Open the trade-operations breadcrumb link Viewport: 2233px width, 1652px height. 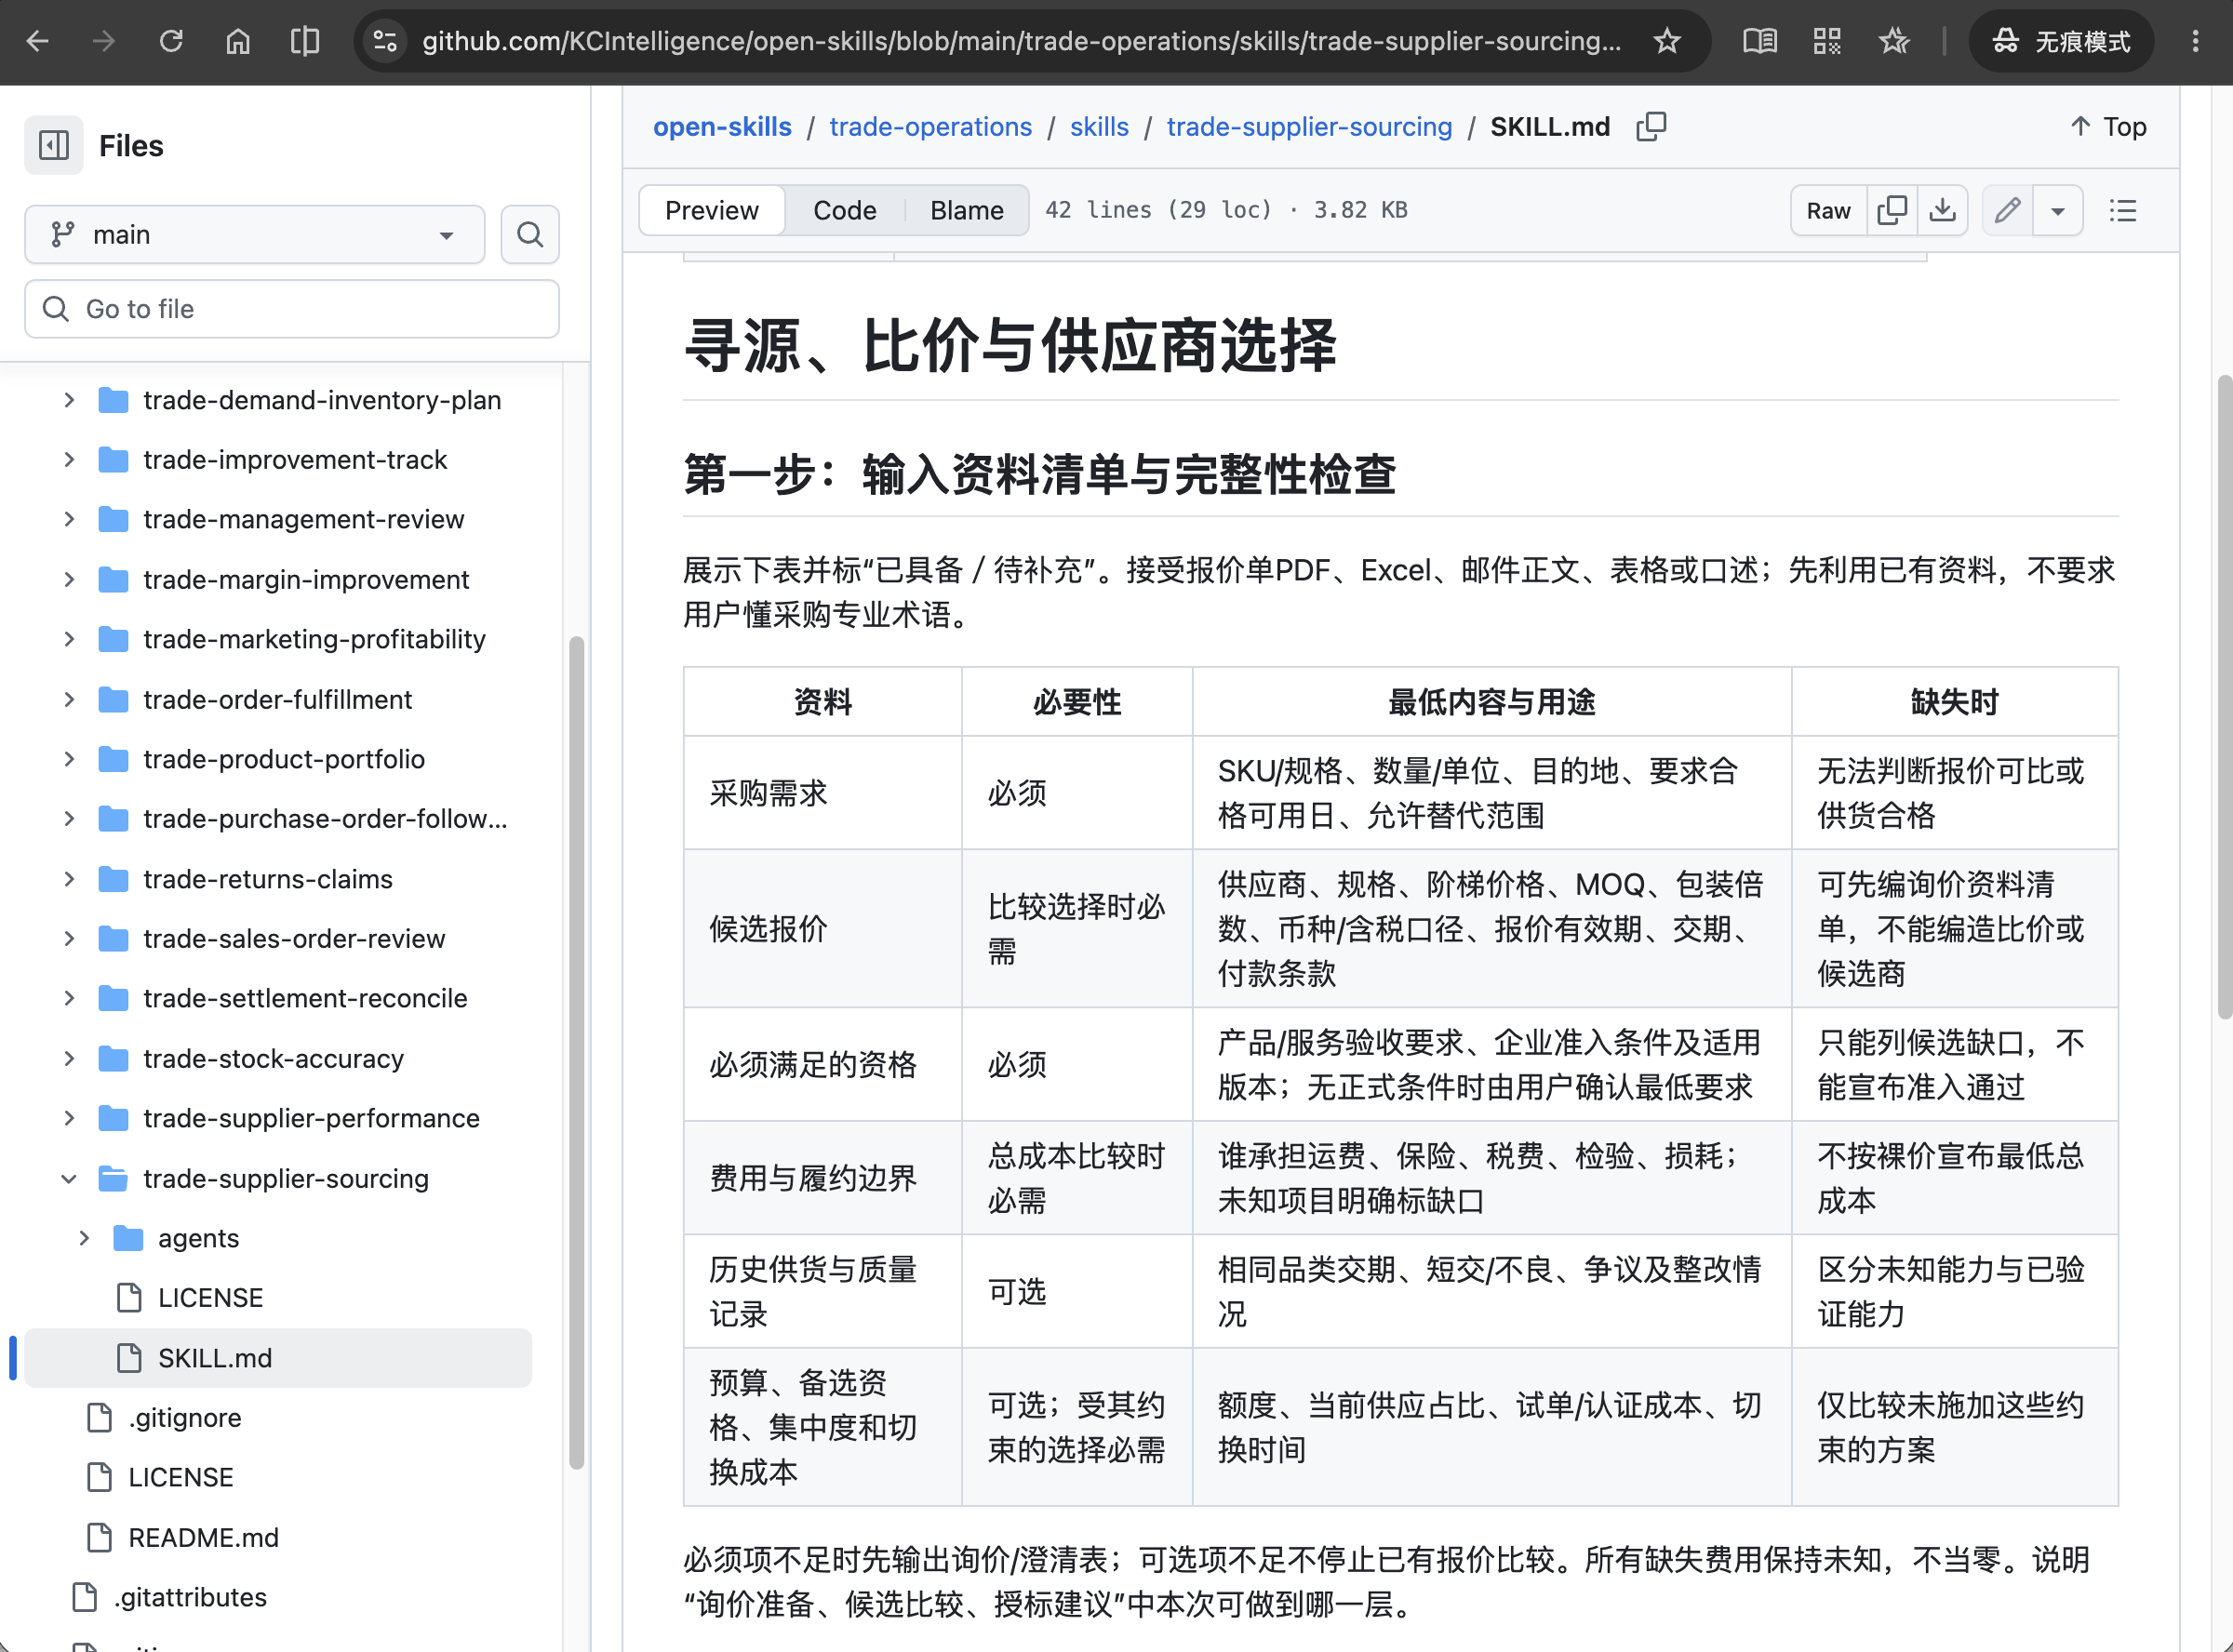pos(931,127)
